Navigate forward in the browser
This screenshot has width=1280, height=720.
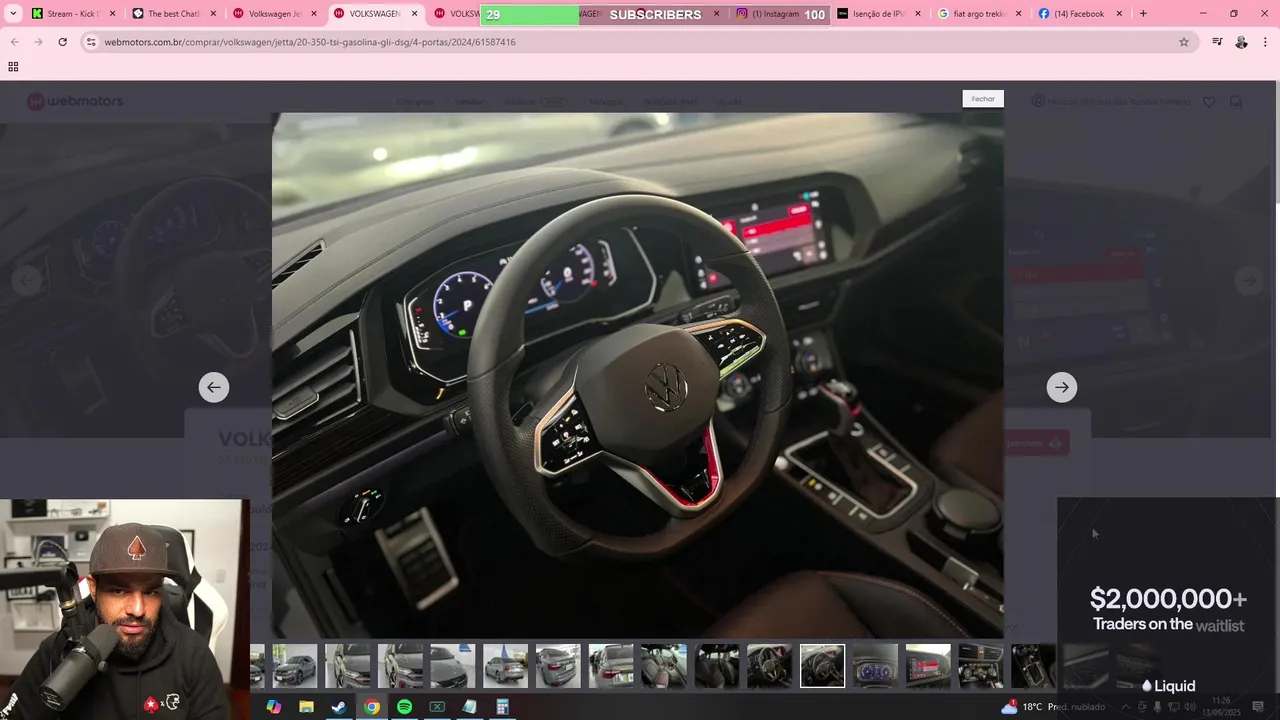[x=38, y=42]
